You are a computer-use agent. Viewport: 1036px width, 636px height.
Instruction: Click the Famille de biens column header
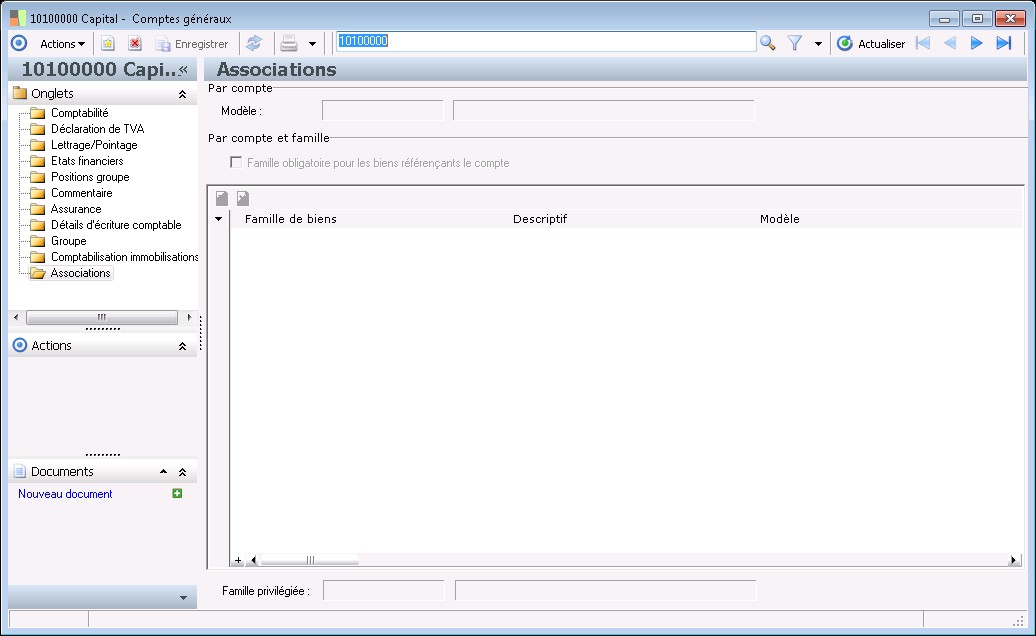(x=290, y=219)
